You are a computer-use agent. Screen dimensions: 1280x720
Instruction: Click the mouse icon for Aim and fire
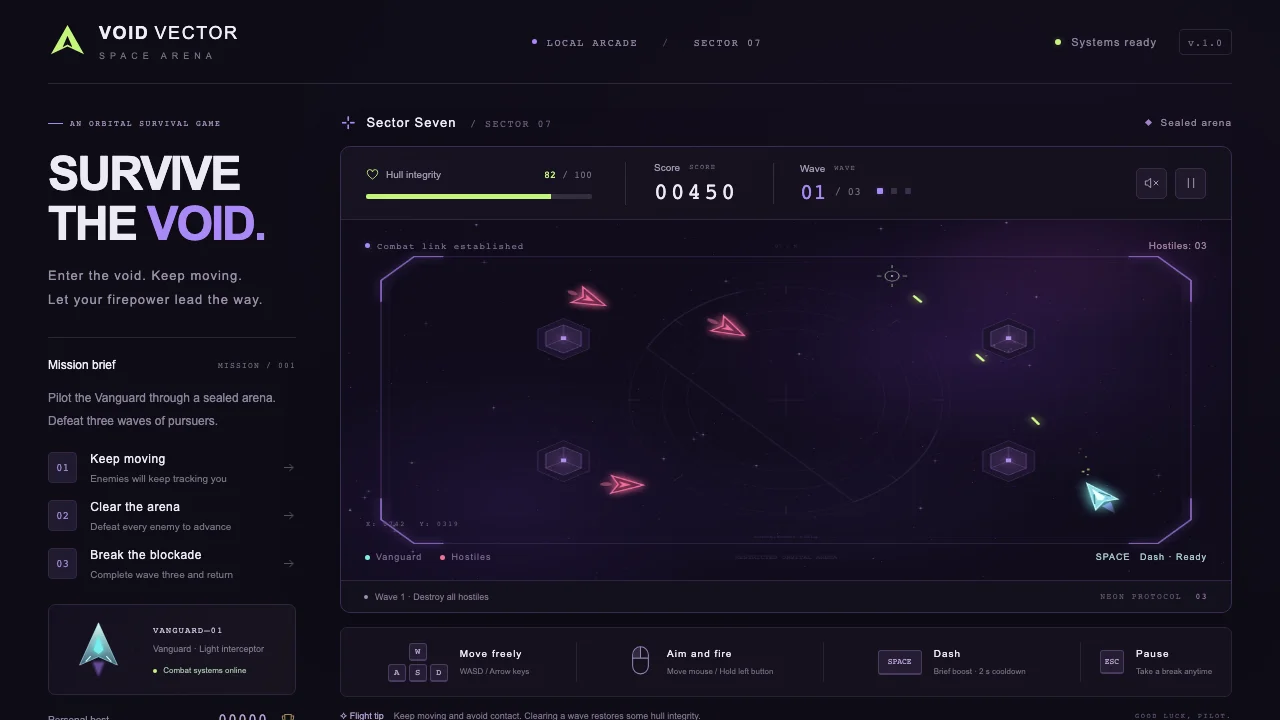[x=640, y=660]
